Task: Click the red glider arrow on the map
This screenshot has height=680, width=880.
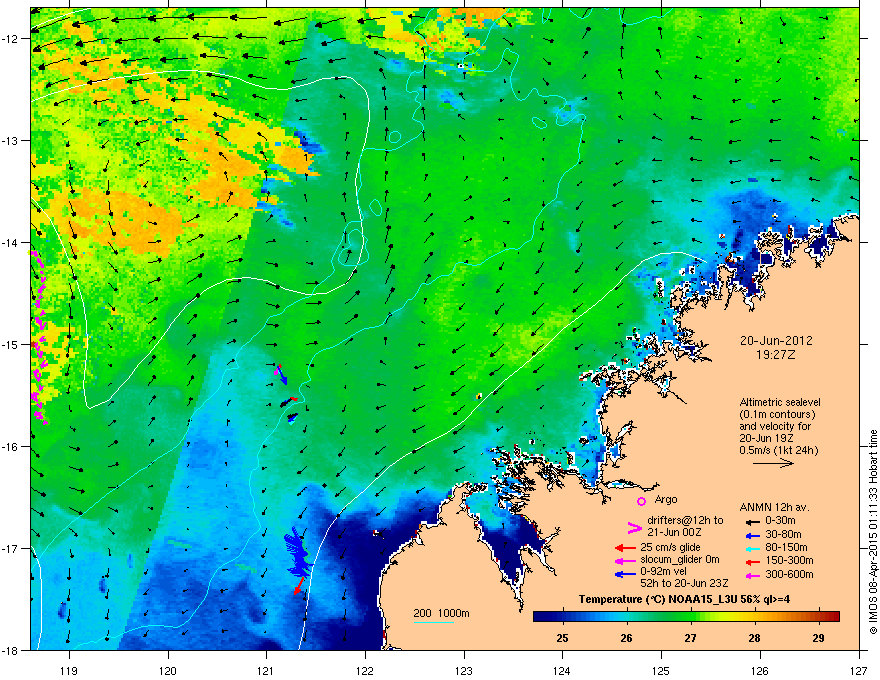Action: click(299, 586)
